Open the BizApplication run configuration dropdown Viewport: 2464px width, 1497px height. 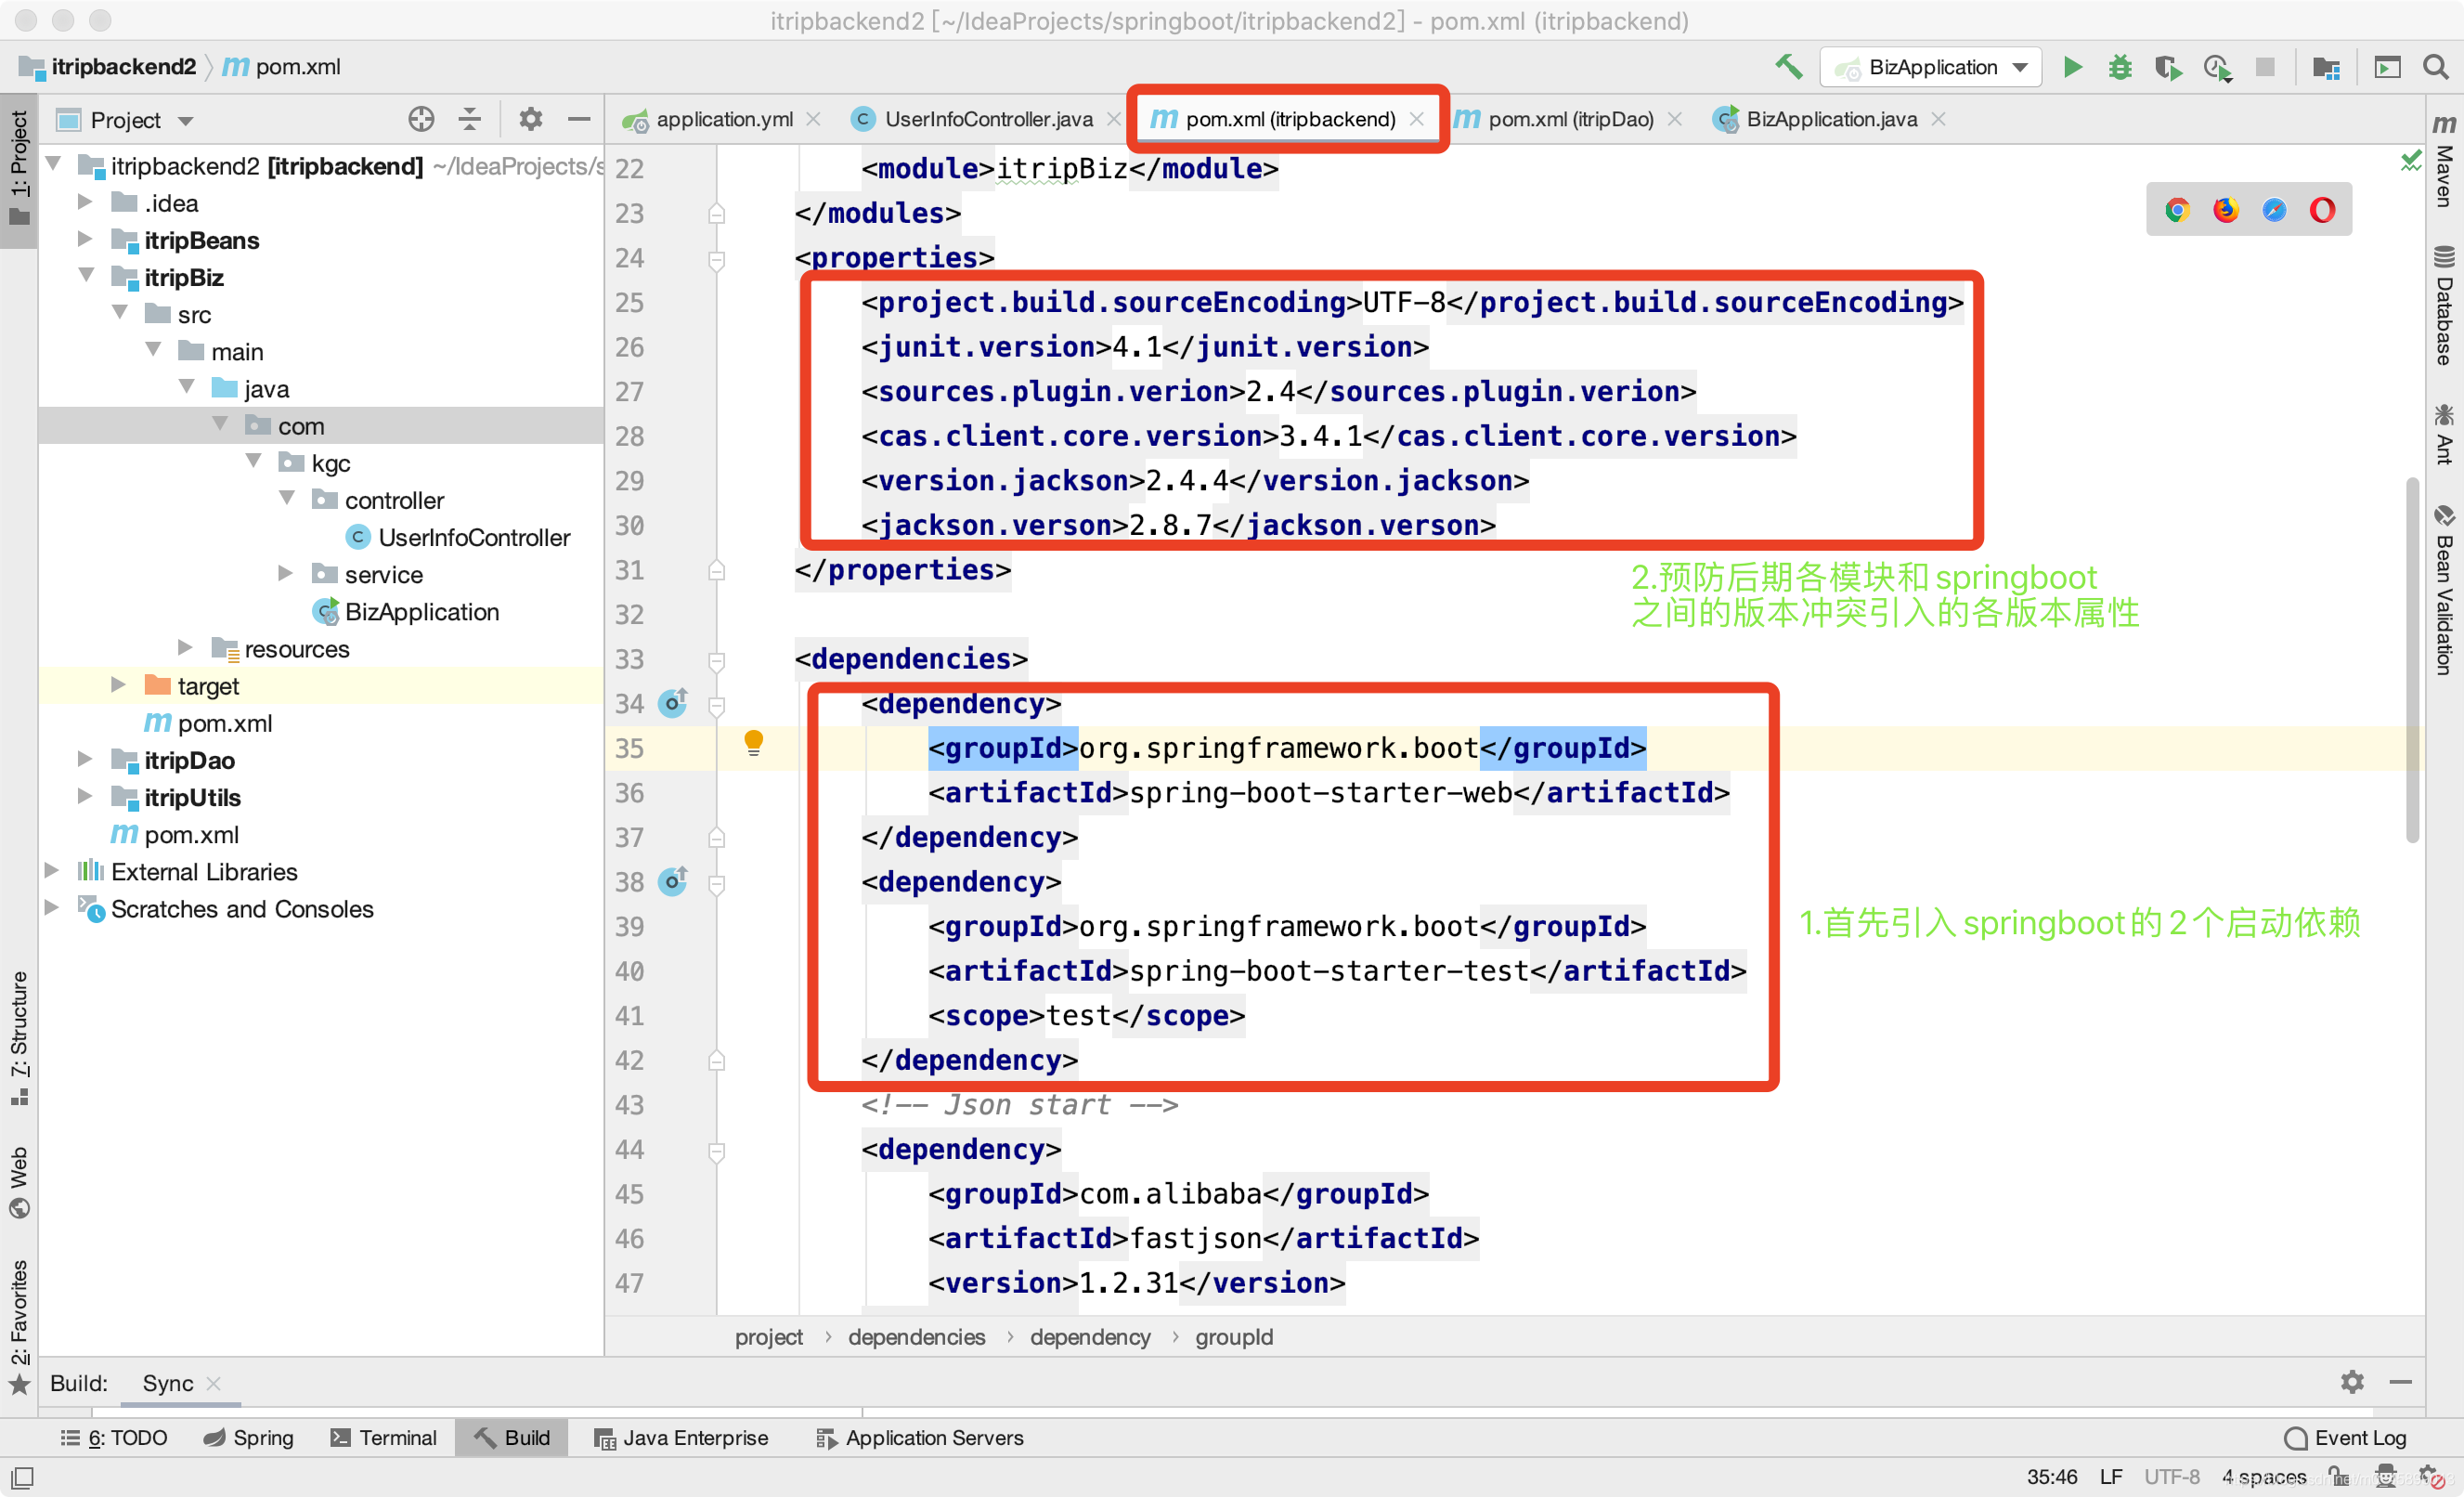point(1931,67)
